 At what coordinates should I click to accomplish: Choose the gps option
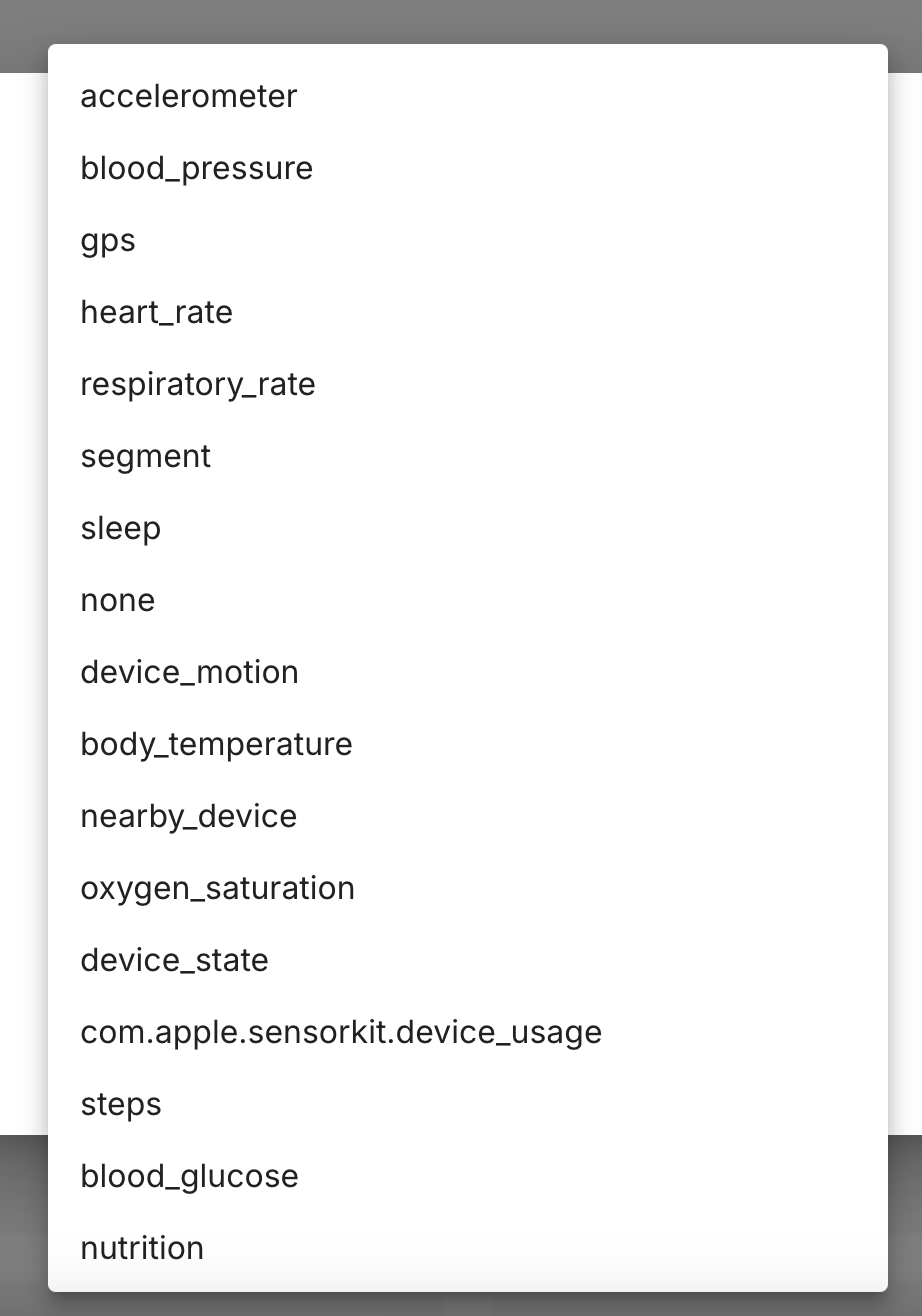point(108,240)
